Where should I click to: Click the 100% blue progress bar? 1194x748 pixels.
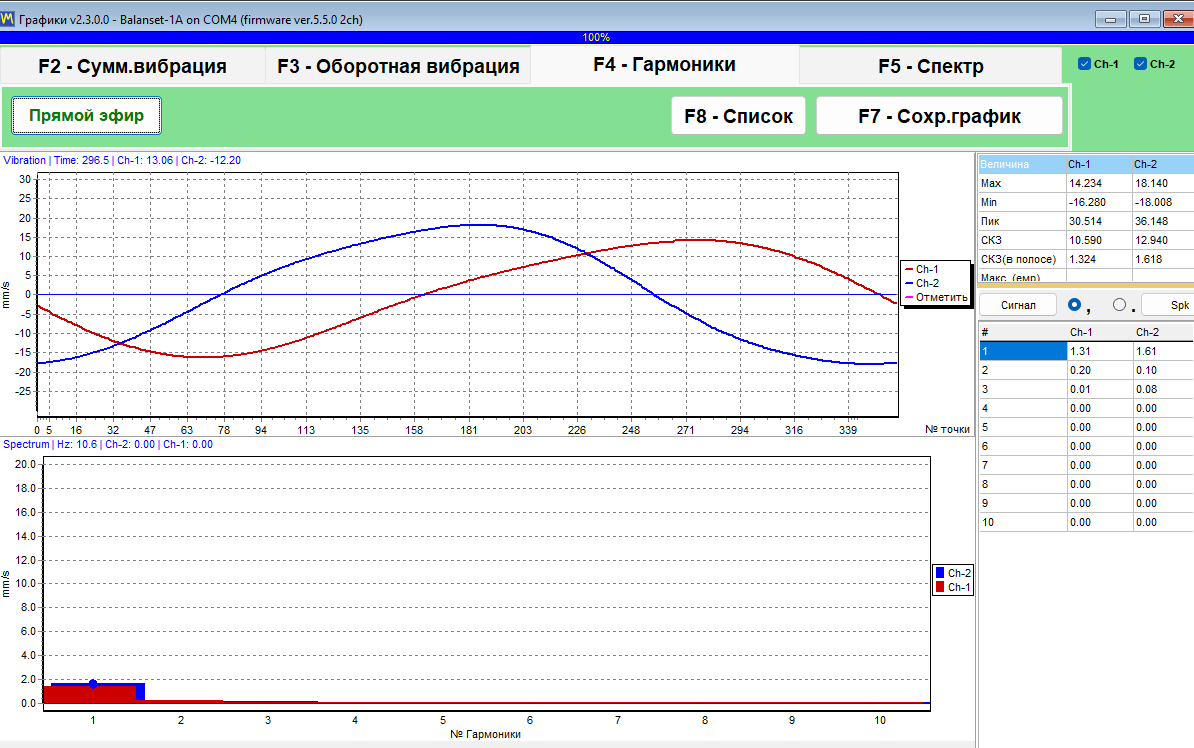click(597, 37)
